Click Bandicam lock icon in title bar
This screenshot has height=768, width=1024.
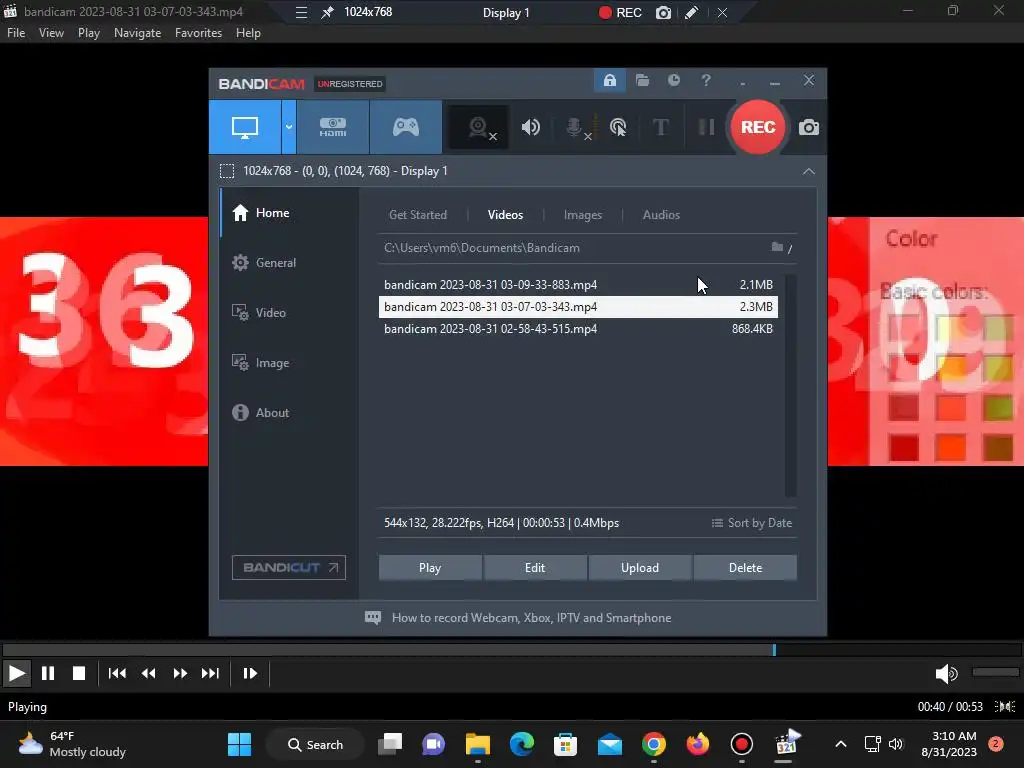(x=609, y=80)
